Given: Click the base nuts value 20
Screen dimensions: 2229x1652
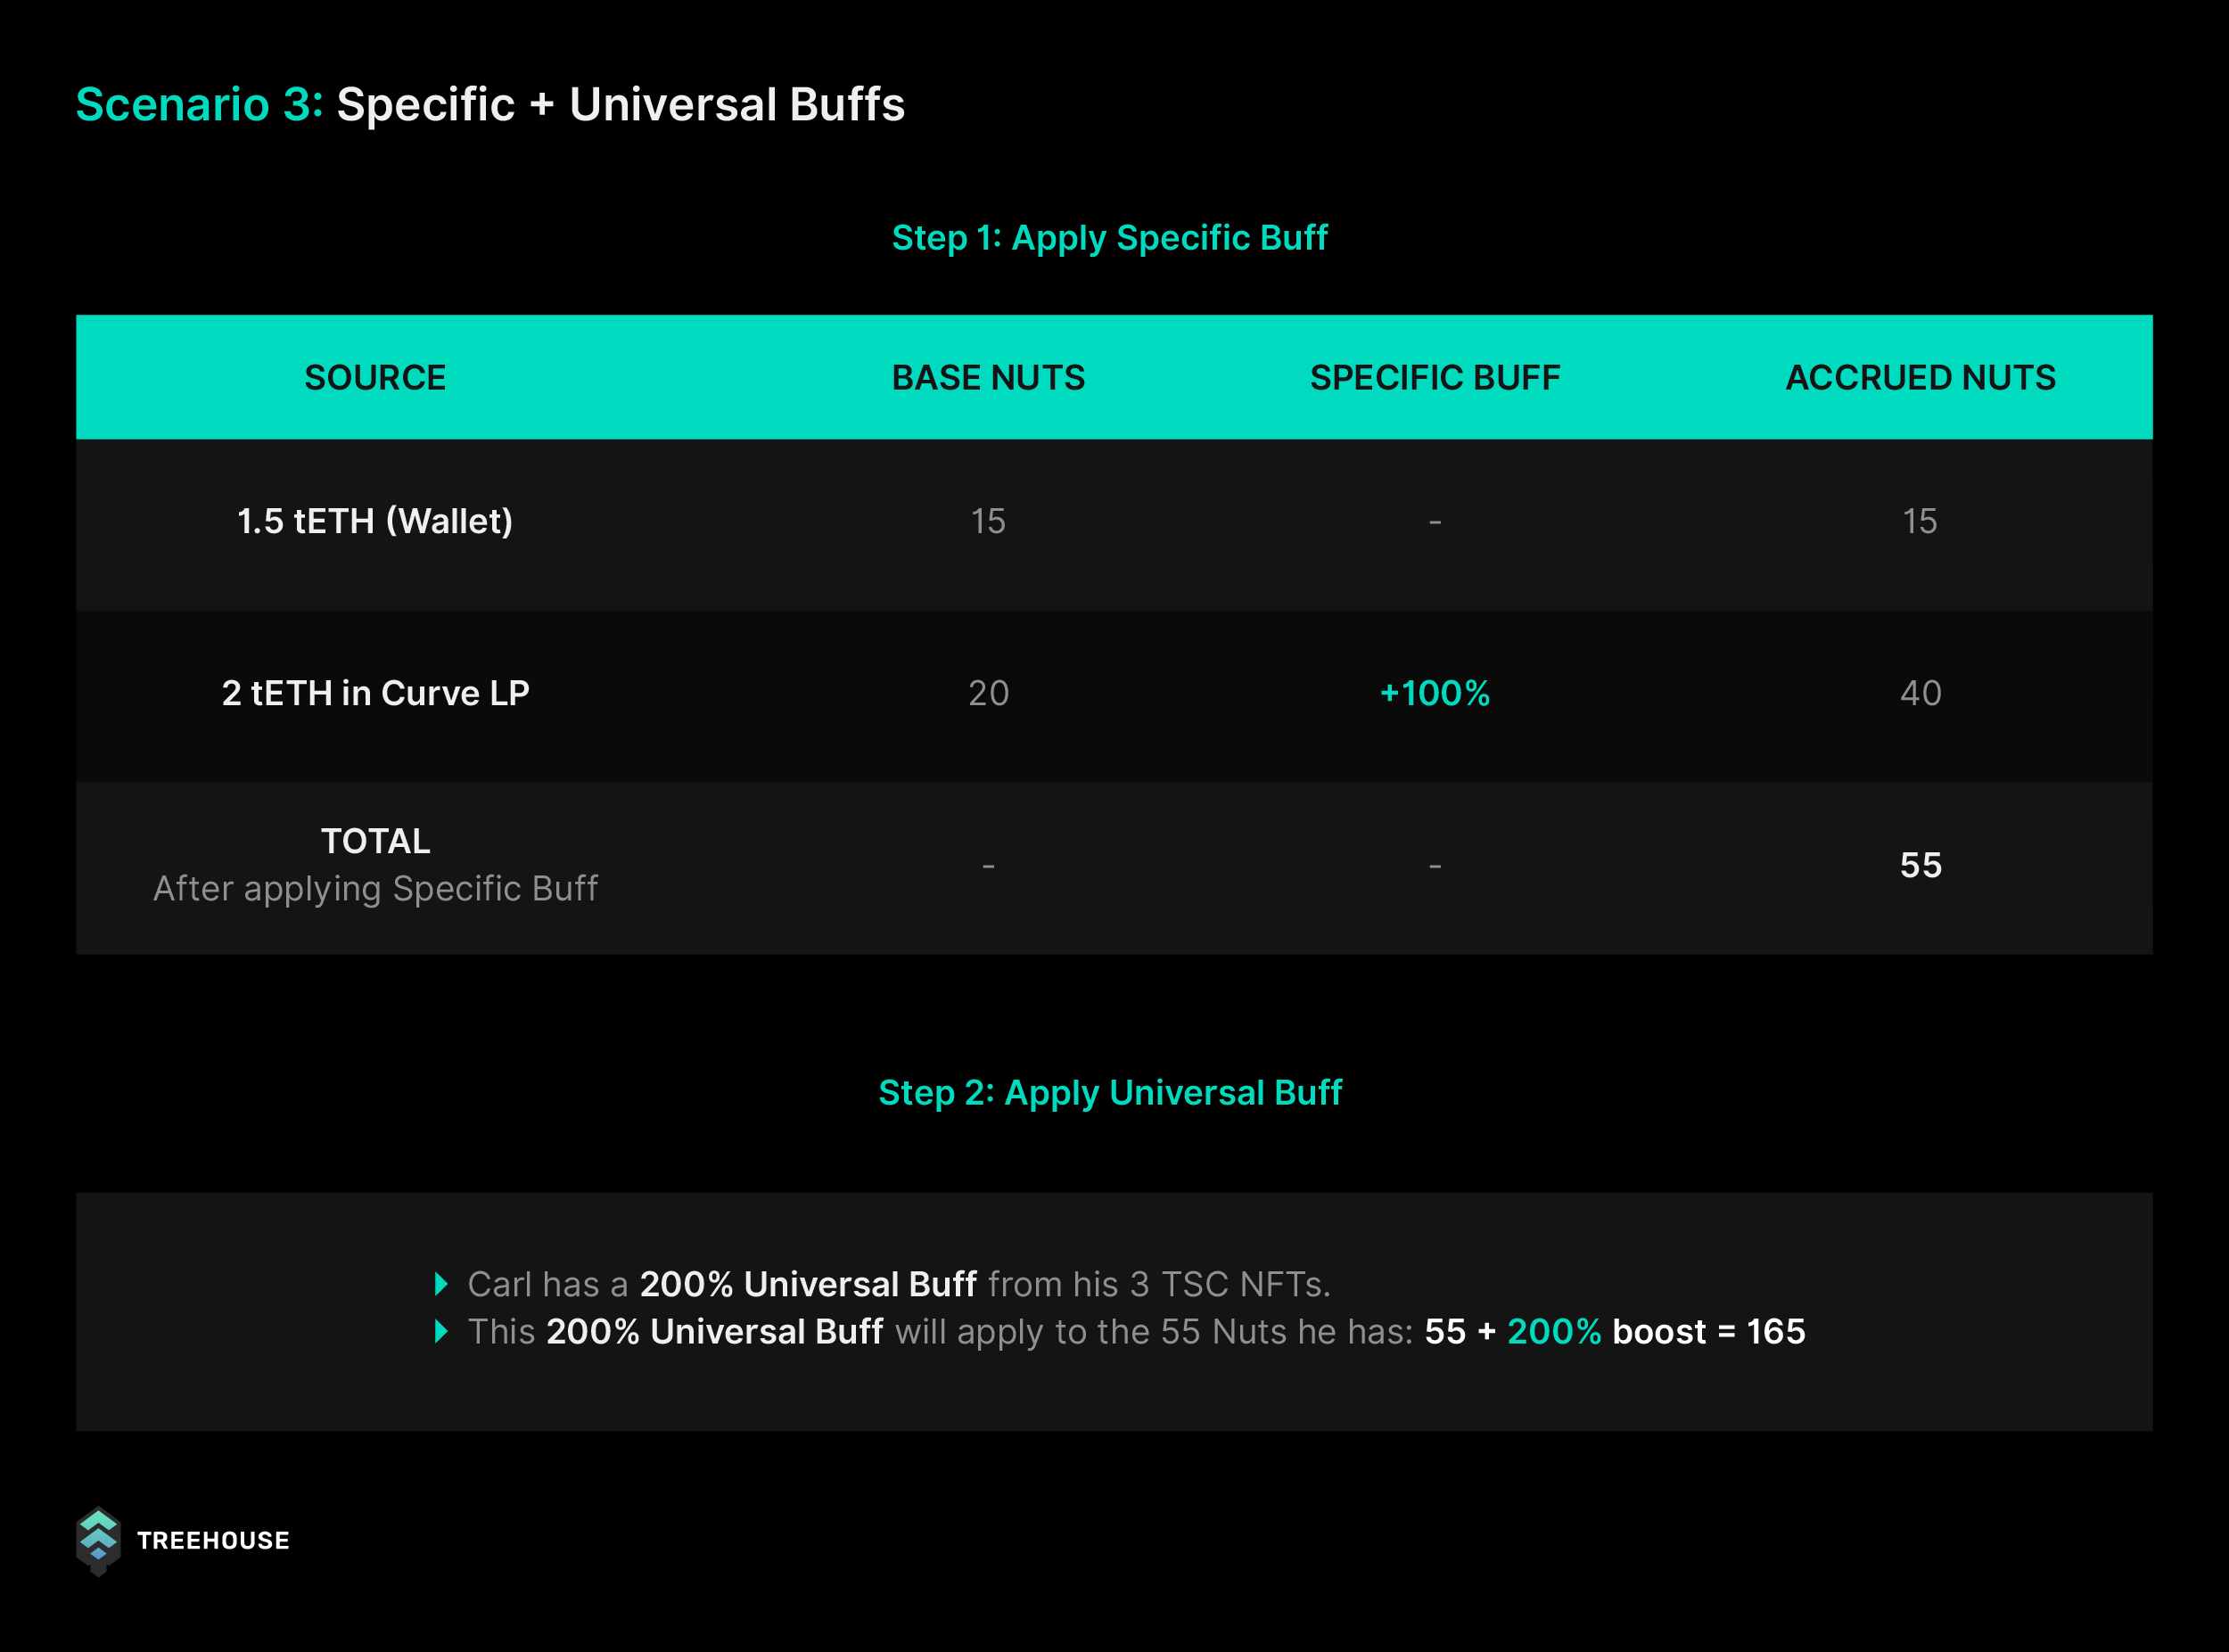Looking at the screenshot, I should 988,693.
